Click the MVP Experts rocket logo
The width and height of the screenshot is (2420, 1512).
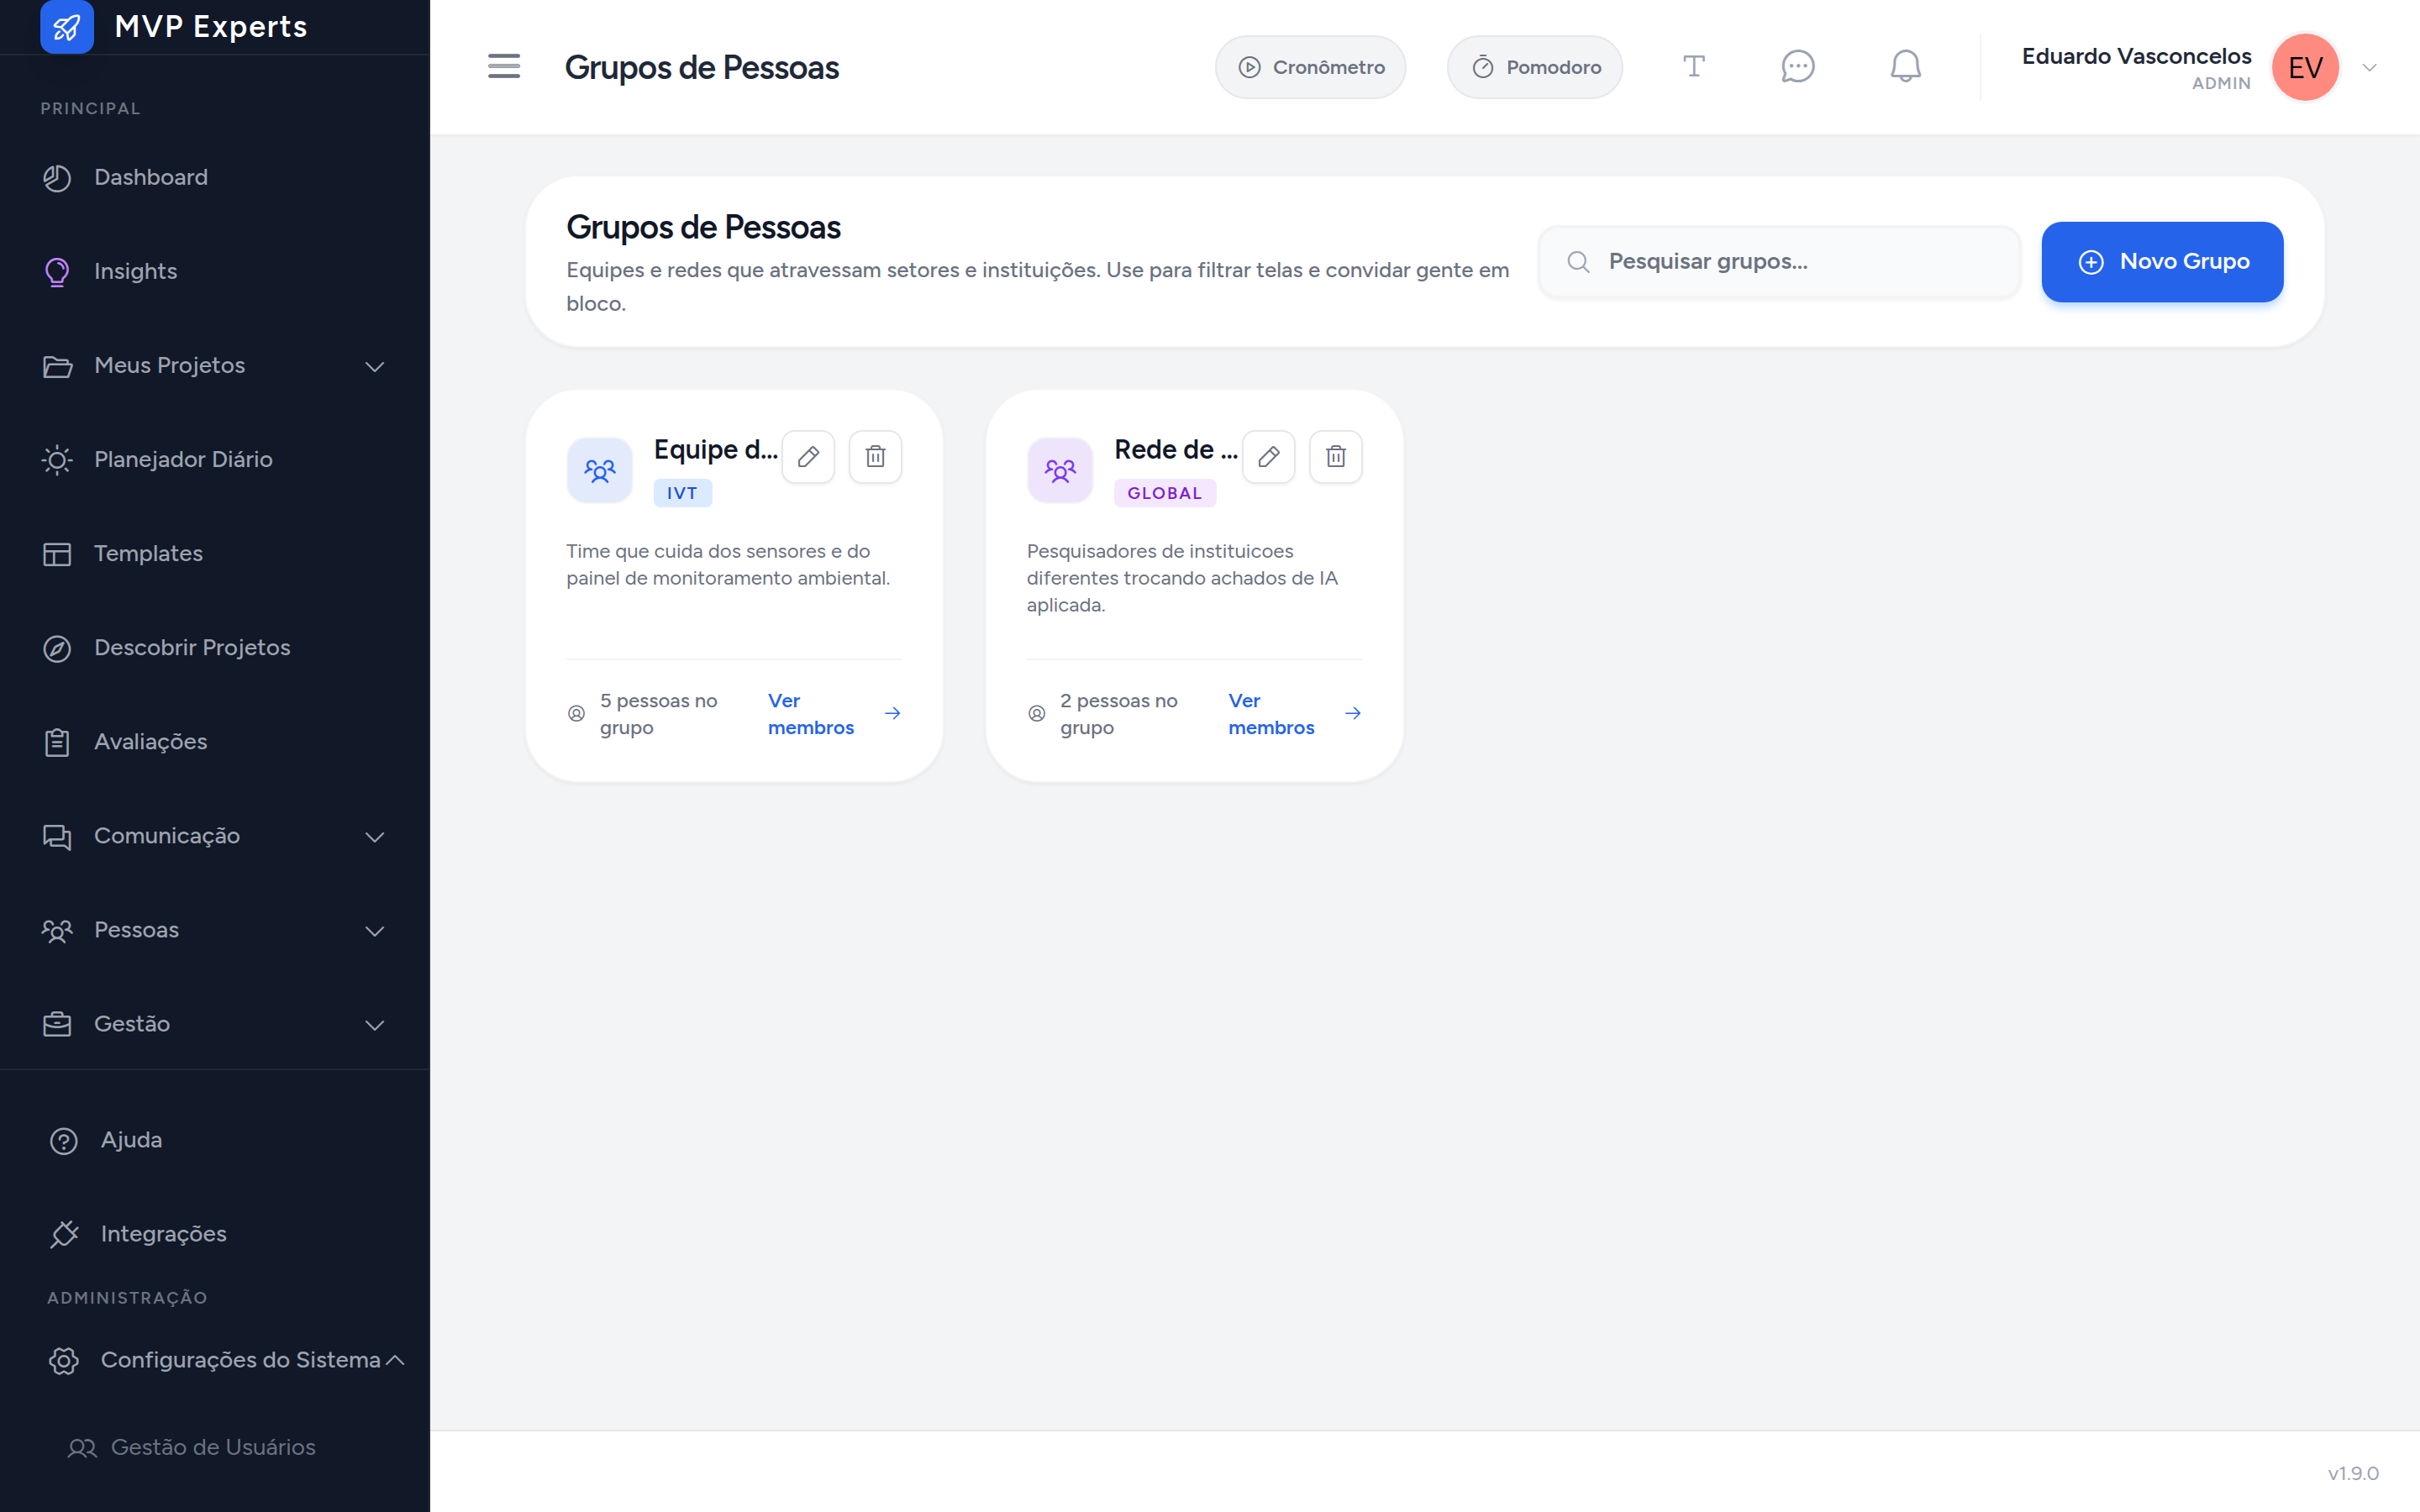67,26
